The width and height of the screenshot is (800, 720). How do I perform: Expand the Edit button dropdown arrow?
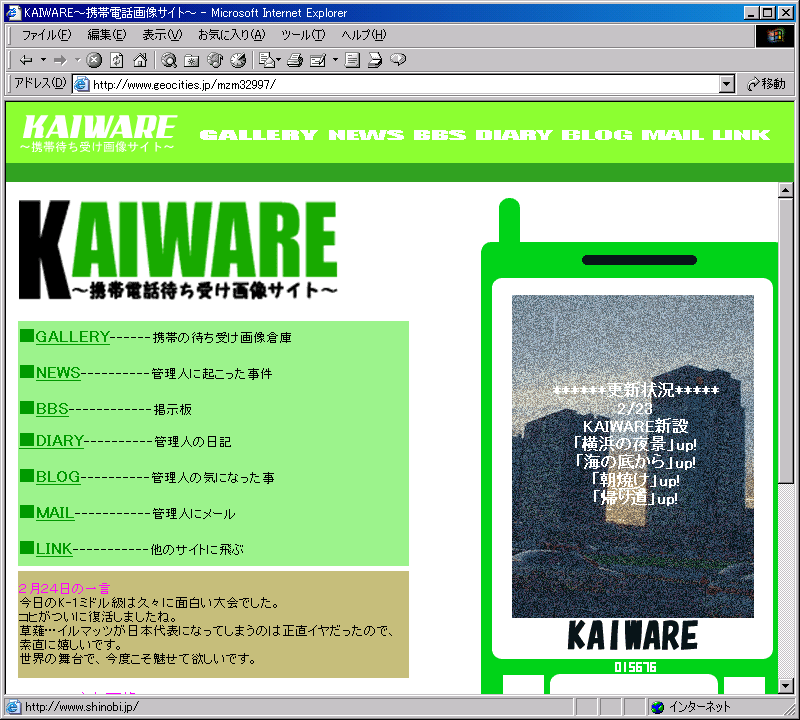[x=335, y=60]
